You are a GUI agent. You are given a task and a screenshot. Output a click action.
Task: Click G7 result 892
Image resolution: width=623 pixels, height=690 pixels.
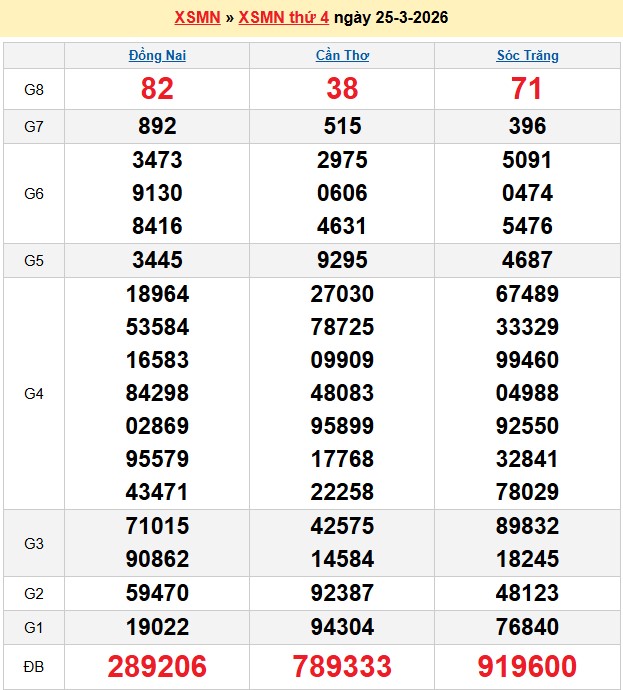click(157, 126)
